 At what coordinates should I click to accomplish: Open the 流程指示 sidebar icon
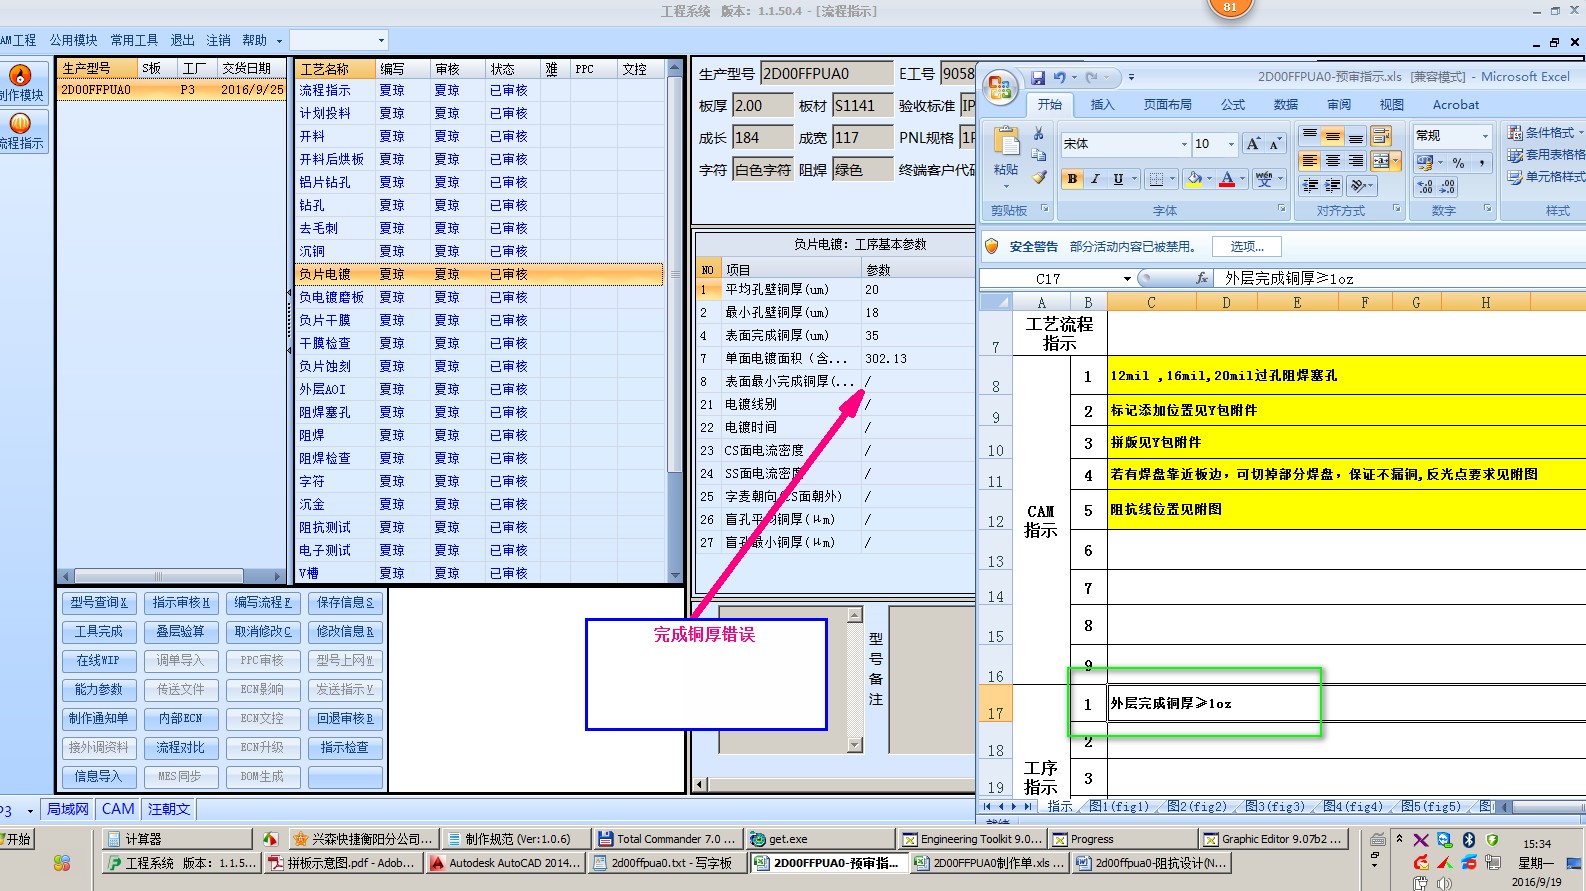(20, 130)
